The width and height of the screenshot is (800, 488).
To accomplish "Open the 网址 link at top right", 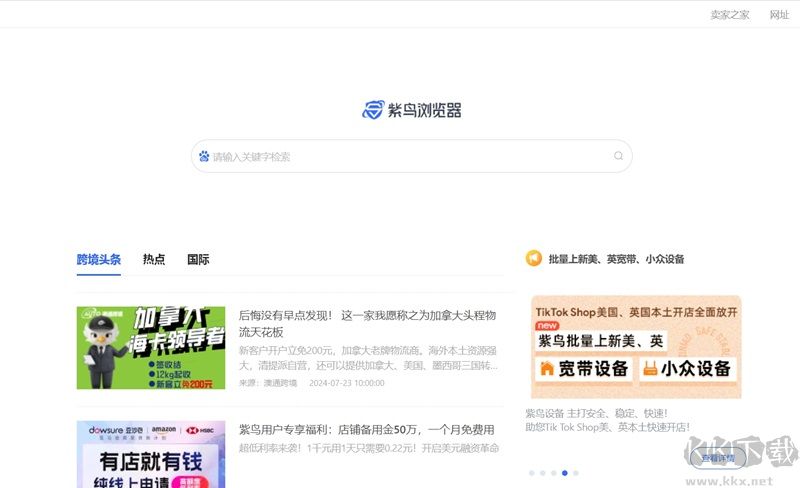I will point(779,15).
